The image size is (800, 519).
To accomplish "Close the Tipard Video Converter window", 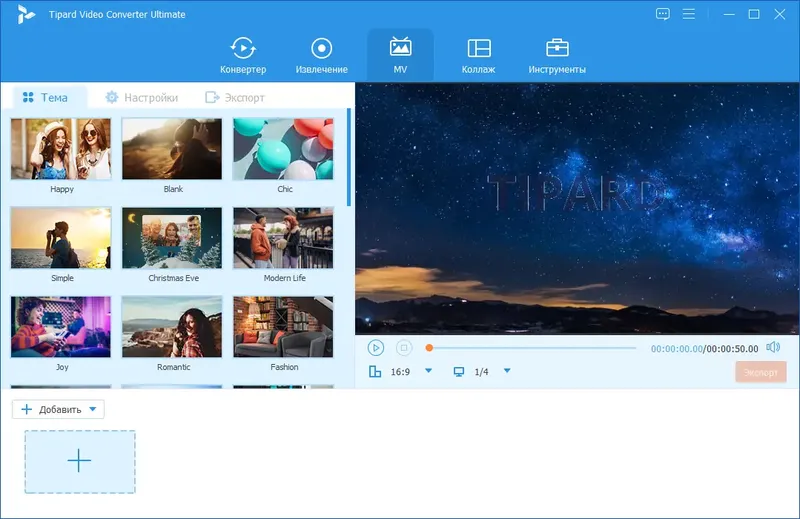I will click(780, 14).
